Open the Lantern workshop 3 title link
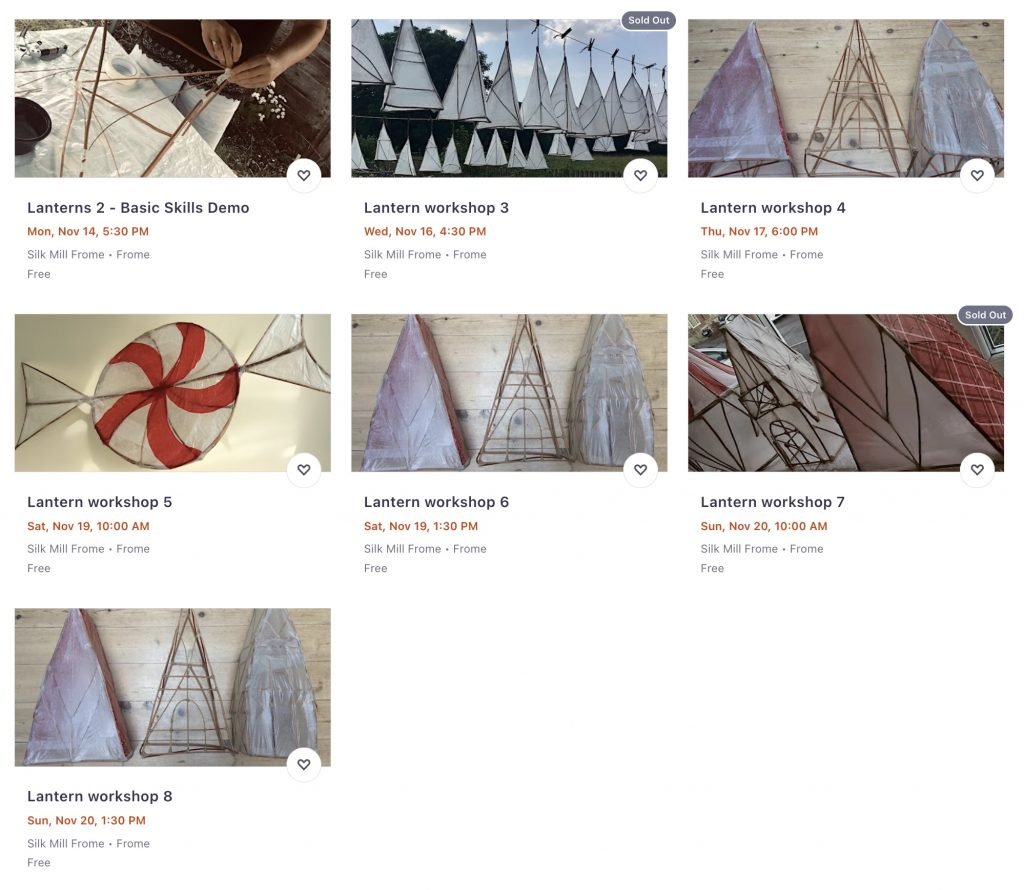1024x890 pixels. (436, 208)
